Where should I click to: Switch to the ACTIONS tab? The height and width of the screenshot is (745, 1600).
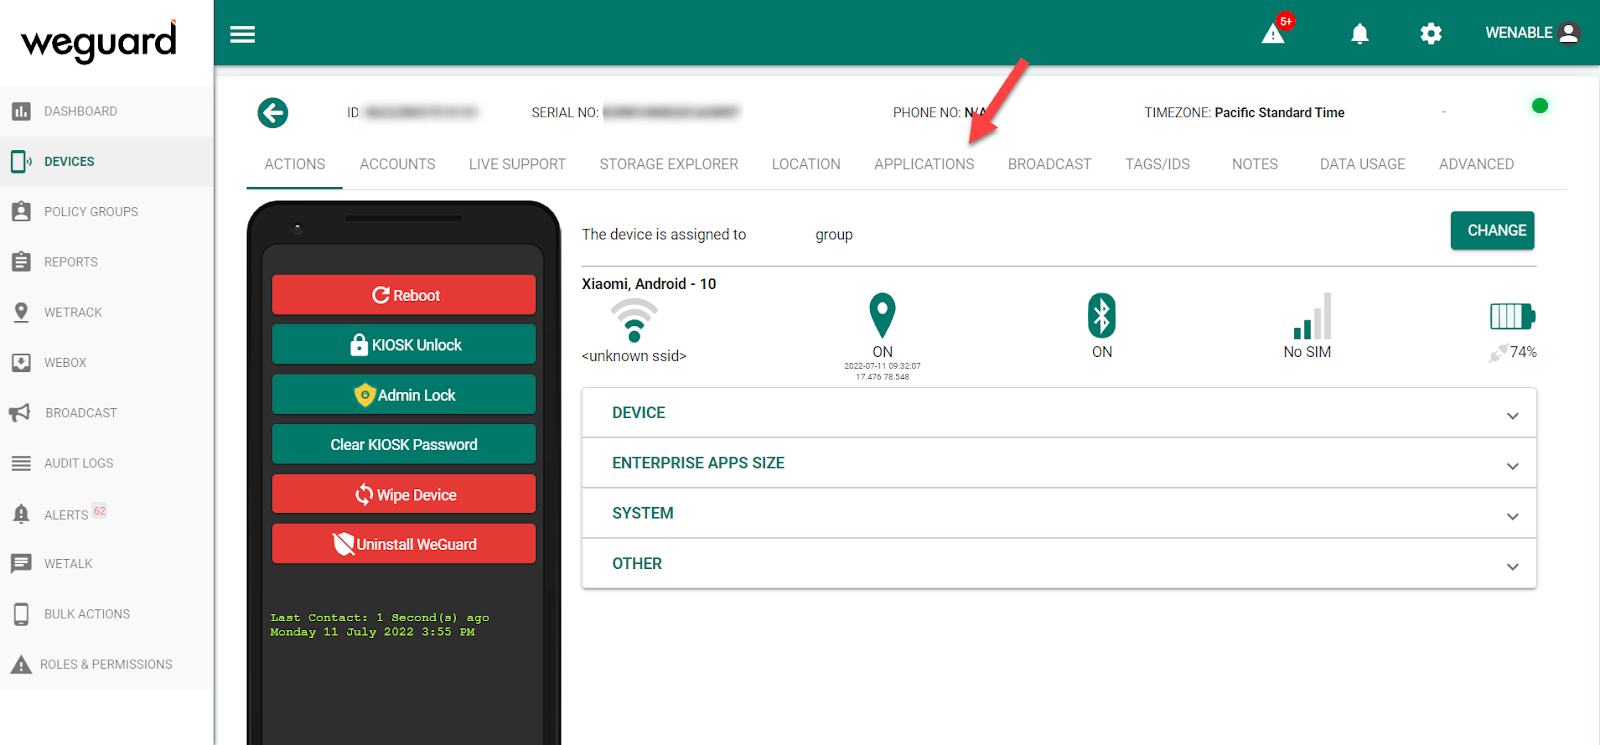tap(295, 164)
